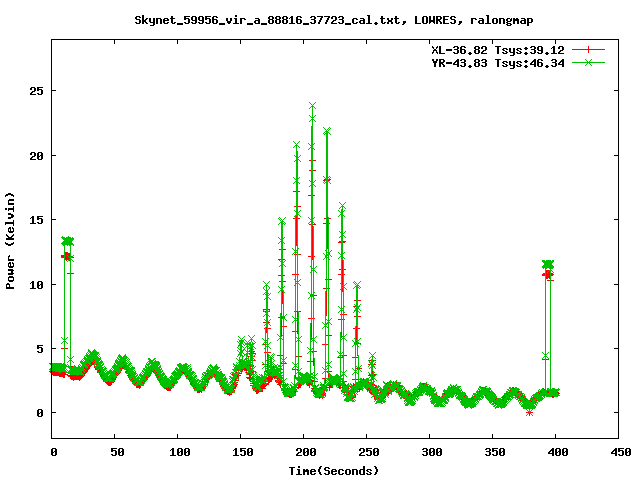The width and height of the screenshot is (640, 480).
Task: Click the x-axis tick label '250'
Action: click(369, 452)
